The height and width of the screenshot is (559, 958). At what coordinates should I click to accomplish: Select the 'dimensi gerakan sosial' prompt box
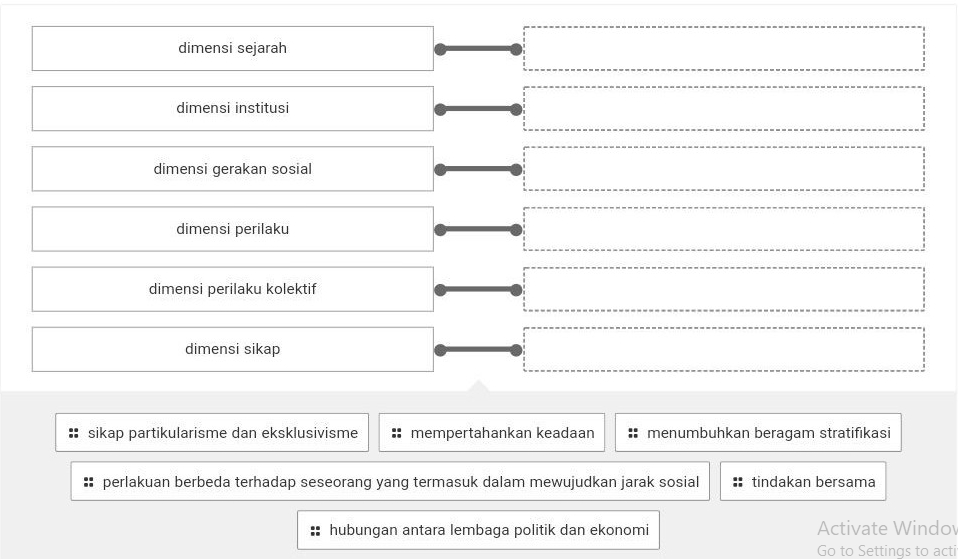(x=232, y=169)
